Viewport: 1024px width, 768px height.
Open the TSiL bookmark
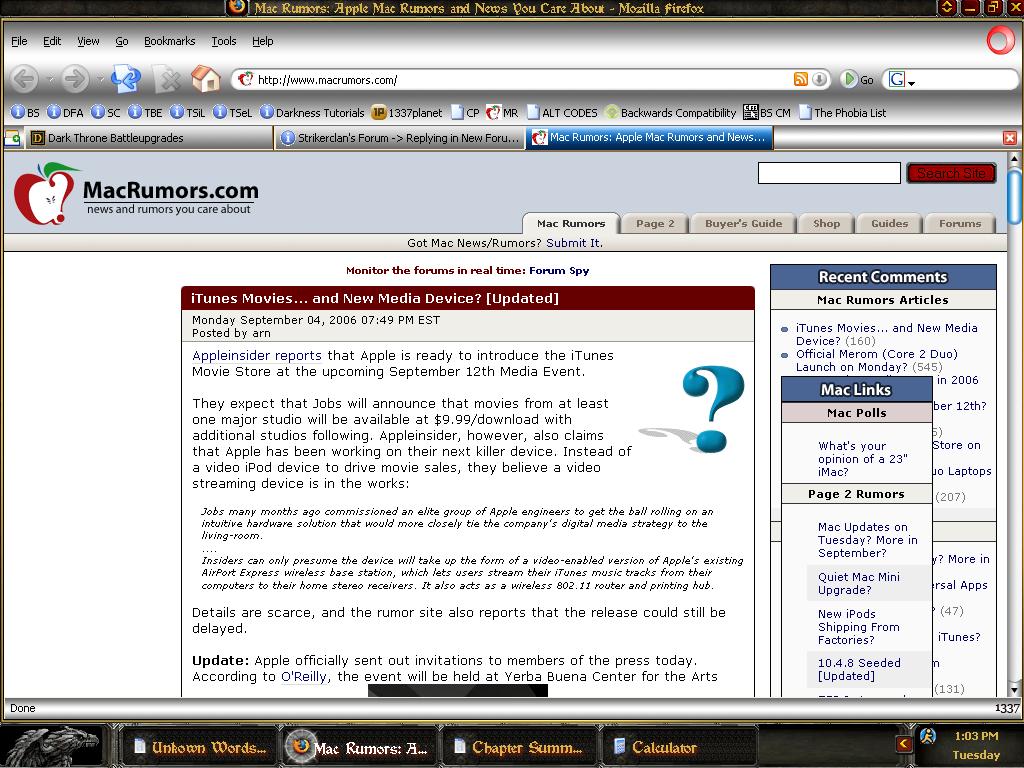pos(187,112)
